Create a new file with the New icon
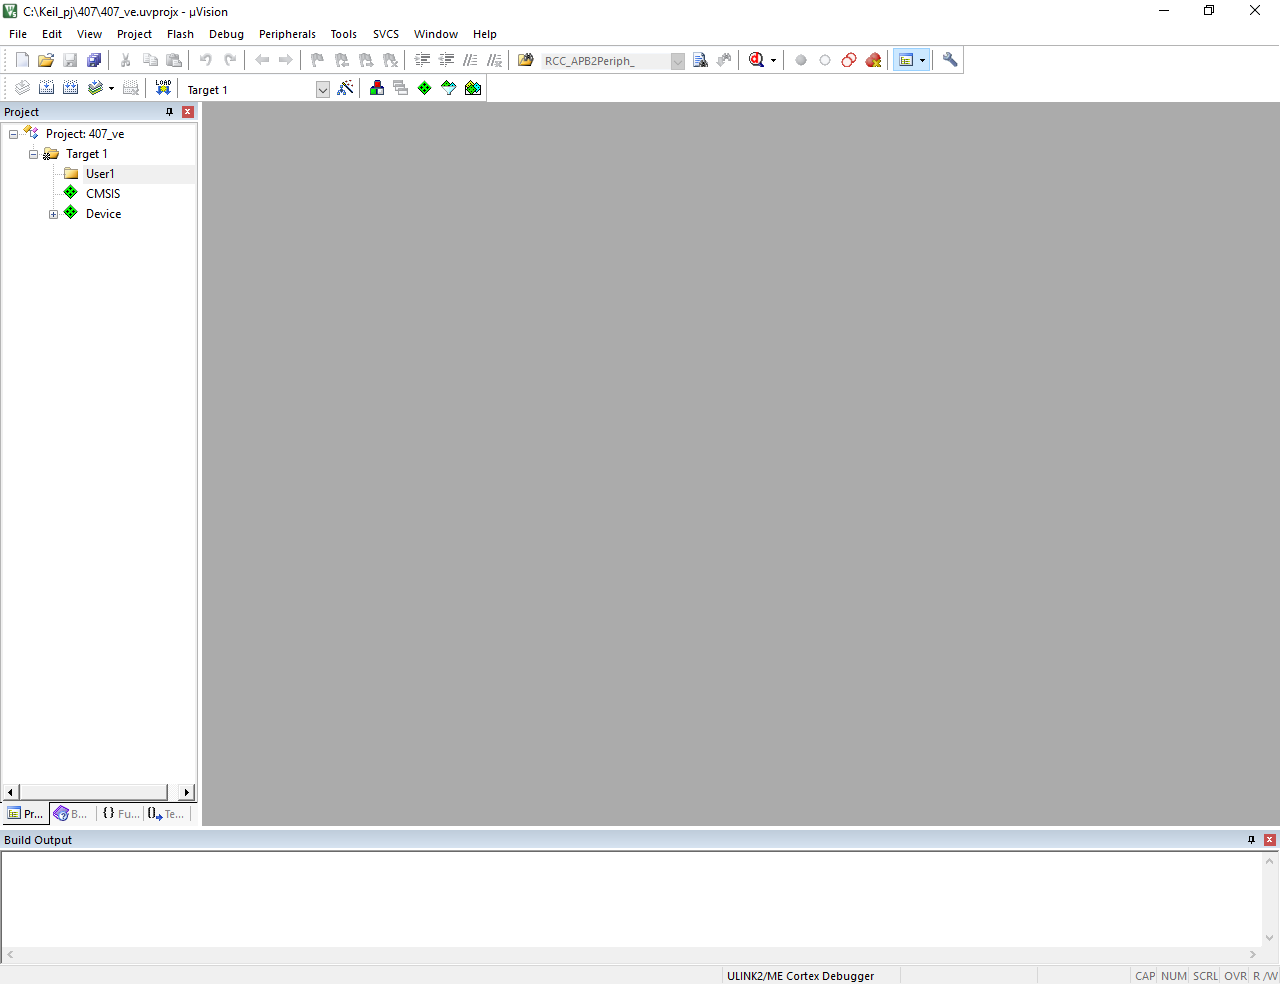The height and width of the screenshot is (984, 1280). click(x=22, y=60)
